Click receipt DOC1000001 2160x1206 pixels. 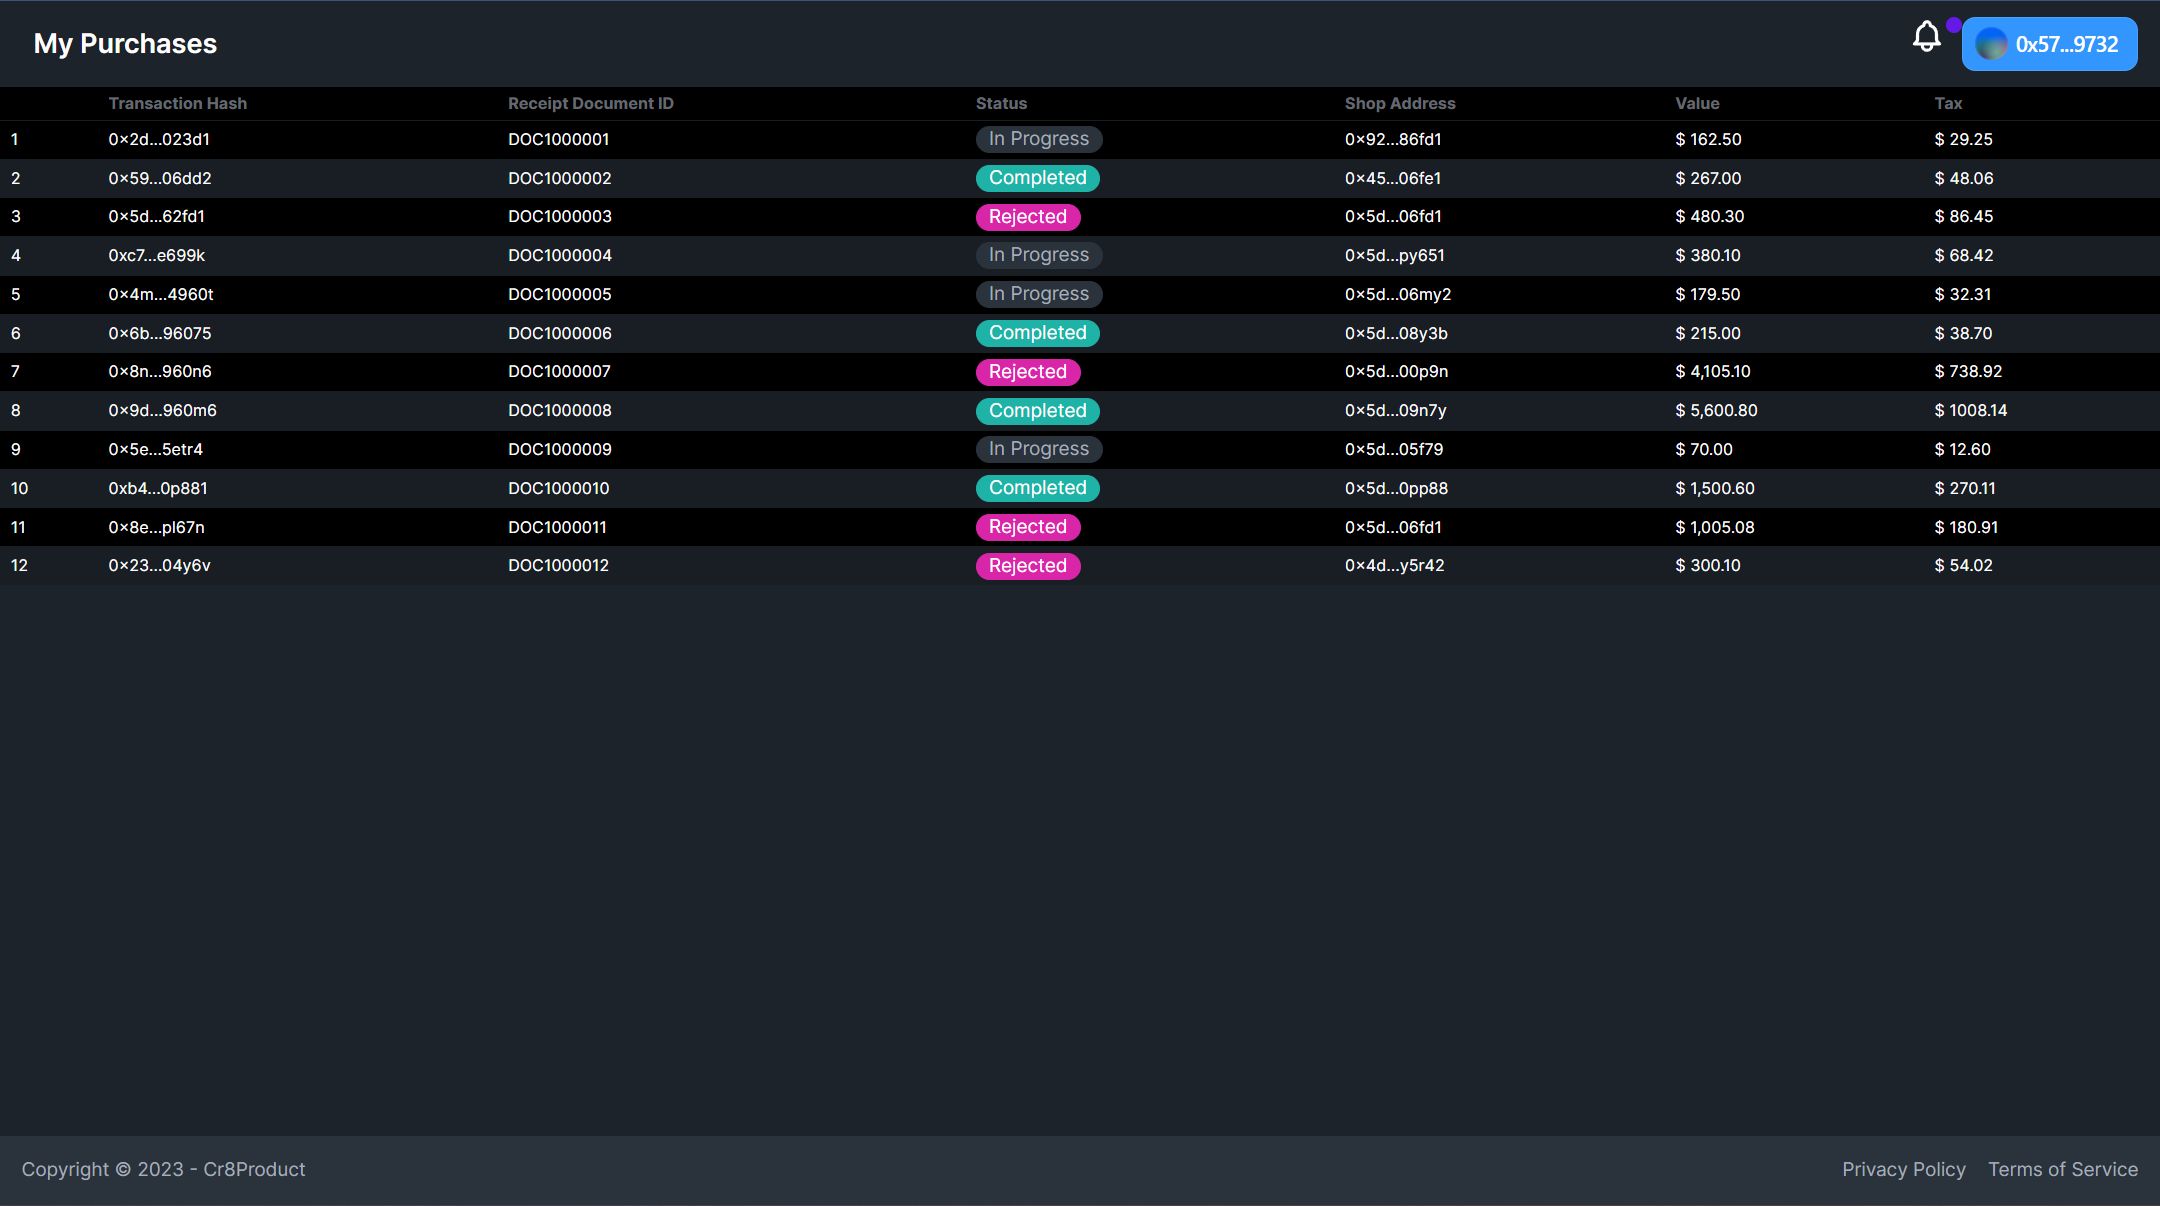(x=558, y=139)
